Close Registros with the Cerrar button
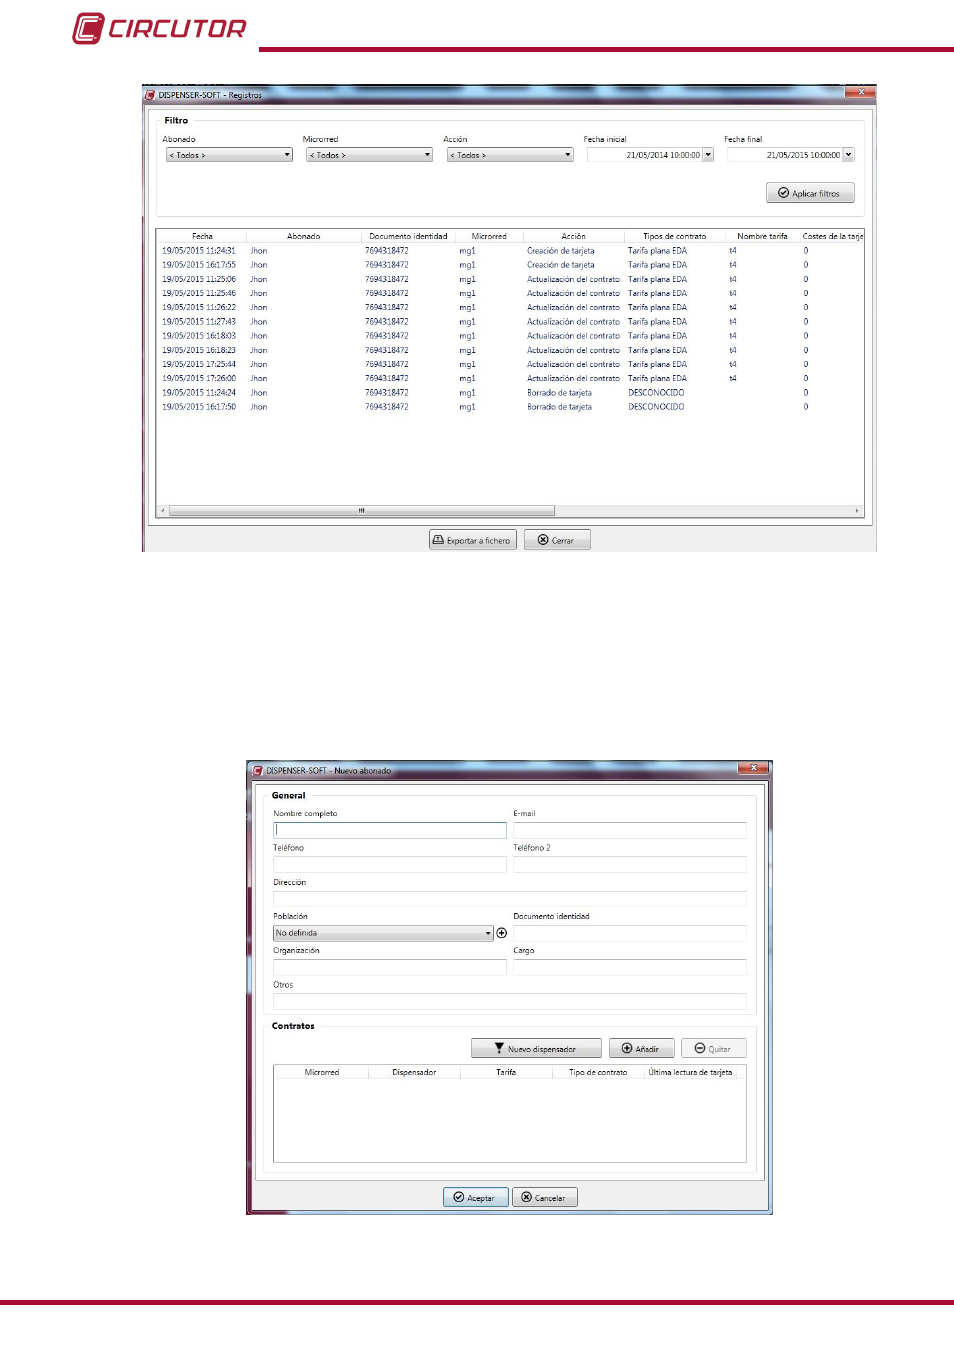954x1350 pixels. point(557,540)
